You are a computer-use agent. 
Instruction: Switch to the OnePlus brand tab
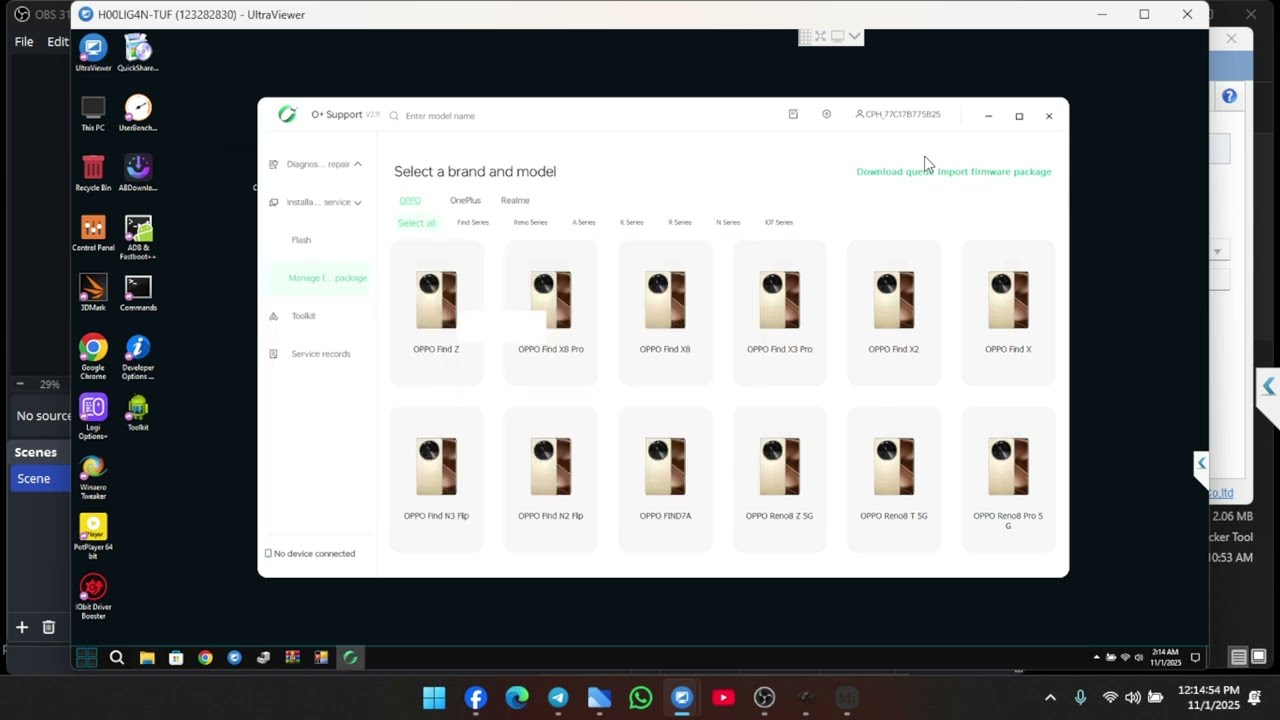pos(465,200)
